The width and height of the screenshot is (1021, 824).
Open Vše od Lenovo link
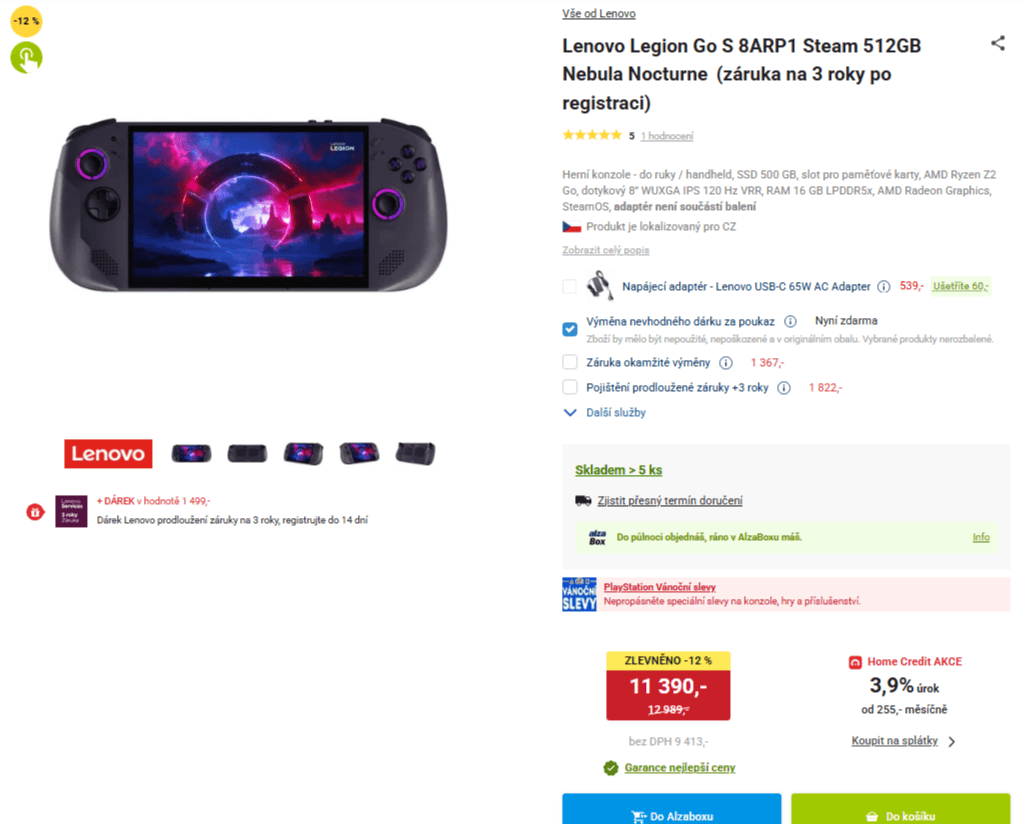coord(599,14)
